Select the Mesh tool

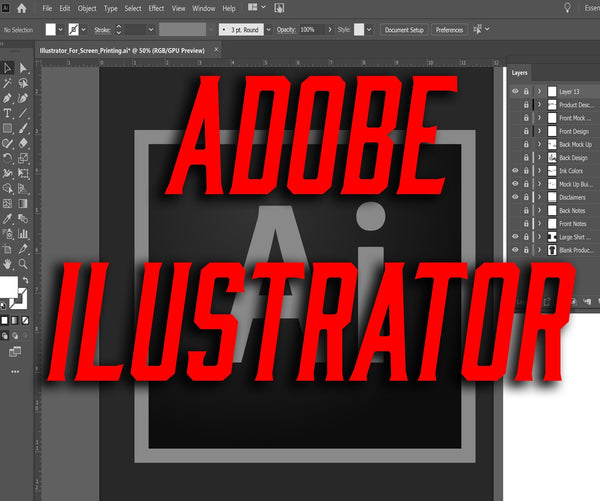click(7, 204)
